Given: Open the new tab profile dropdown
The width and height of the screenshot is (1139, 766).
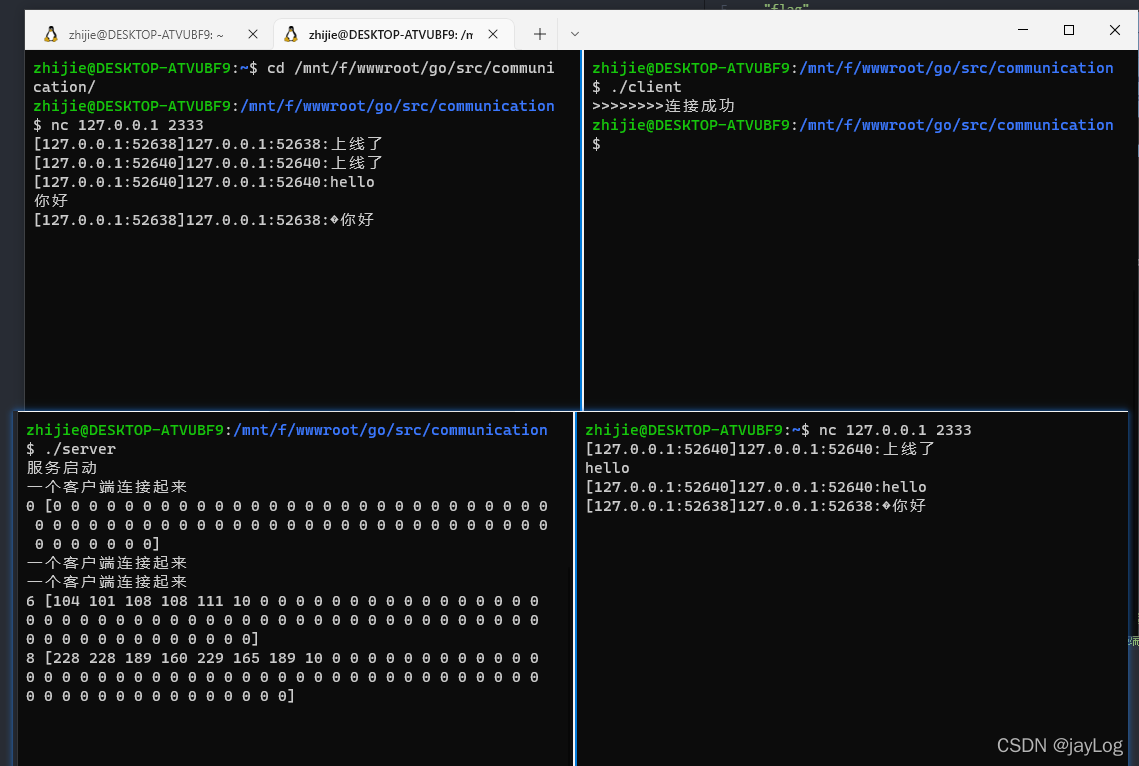Looking at the screenshot, I should coord(575,34).
